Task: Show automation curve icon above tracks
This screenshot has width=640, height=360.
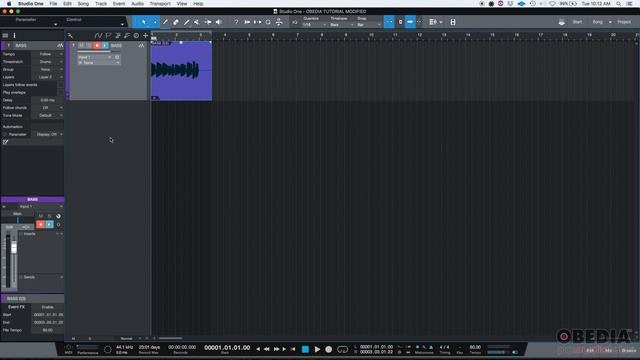Action: coord(98,36)
